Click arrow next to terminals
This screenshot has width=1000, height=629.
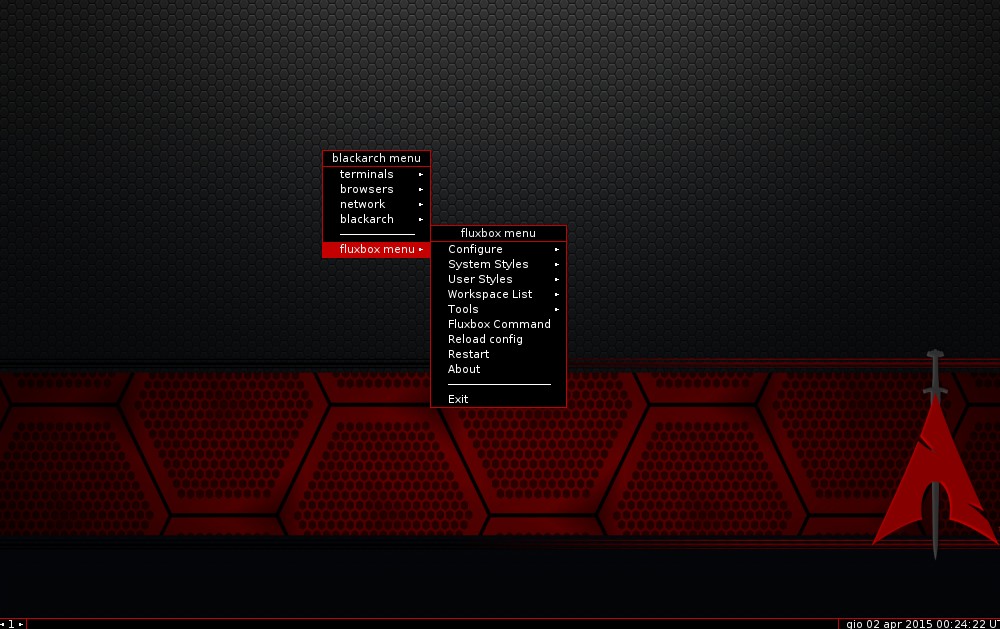click(x=421, y=174)
